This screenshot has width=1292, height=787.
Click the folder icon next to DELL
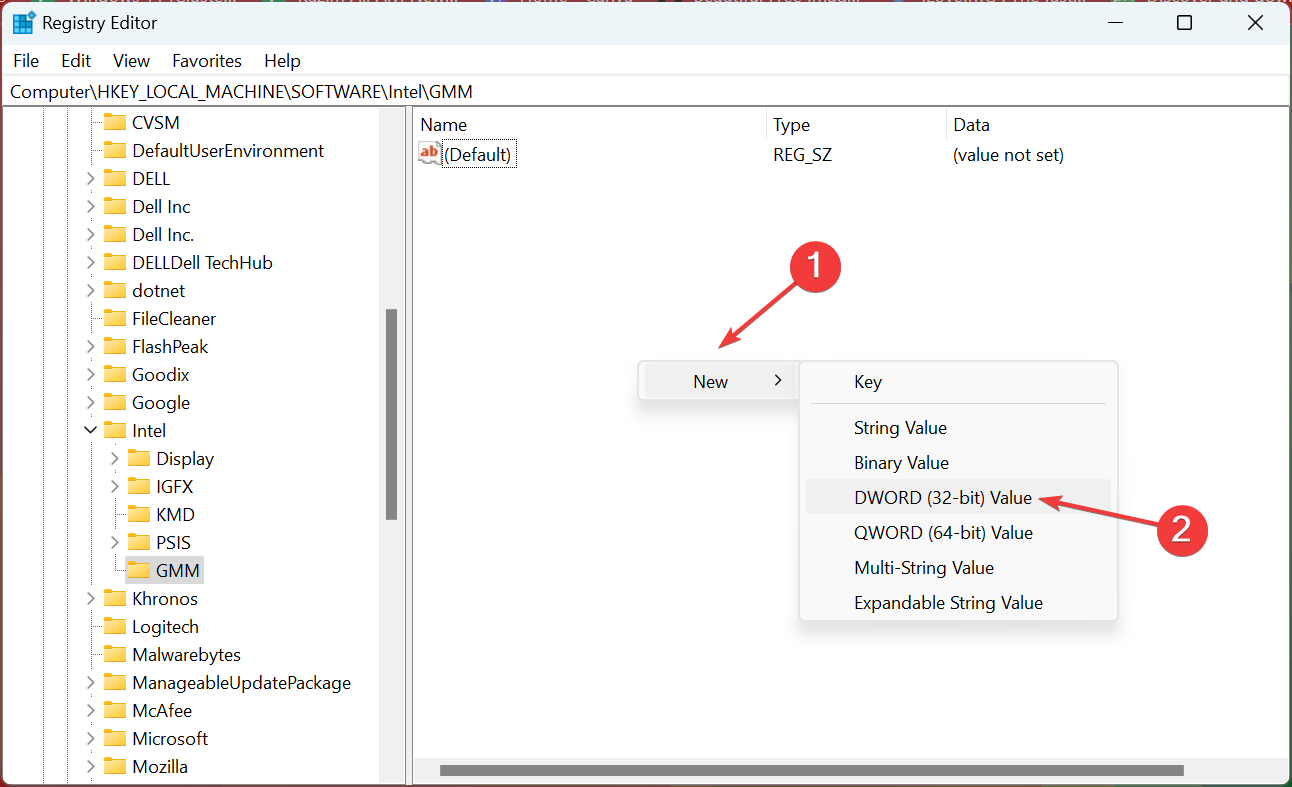[x=115, y=179]
